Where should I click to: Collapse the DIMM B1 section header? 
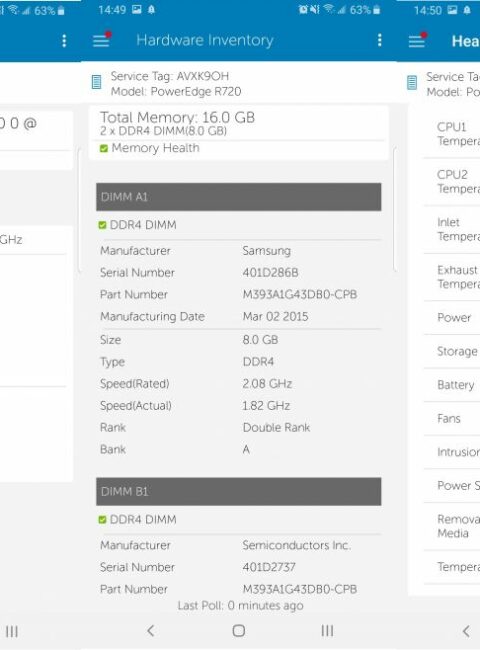coord(239,492)
